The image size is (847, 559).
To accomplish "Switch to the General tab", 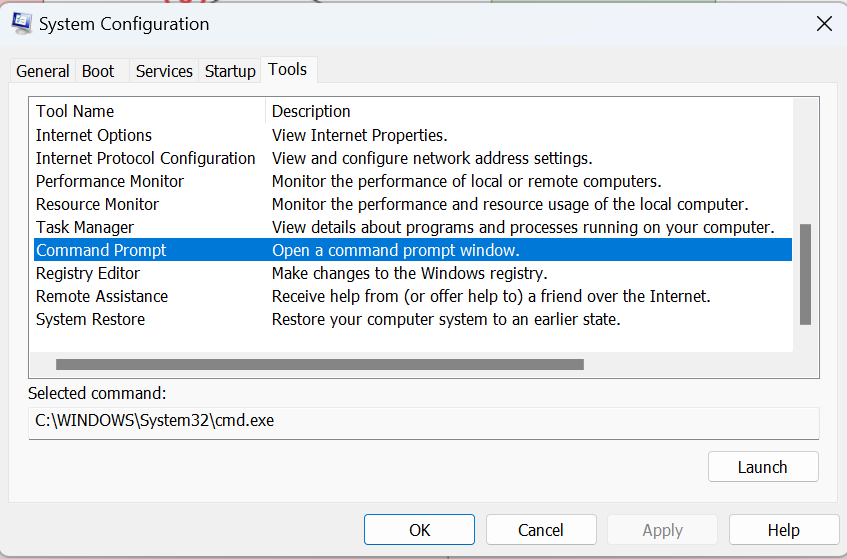I will click(43, 71).
